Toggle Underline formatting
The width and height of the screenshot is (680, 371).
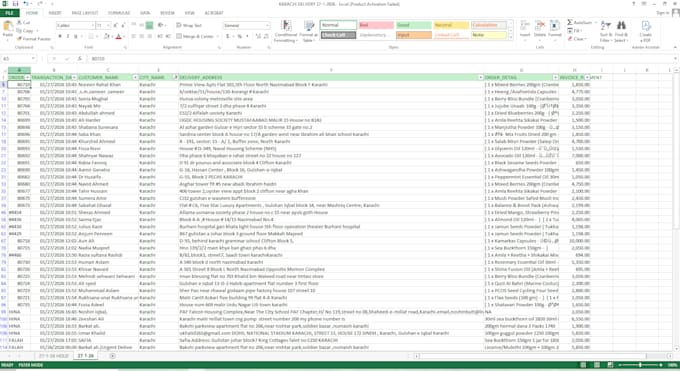[x=76, y=36]
